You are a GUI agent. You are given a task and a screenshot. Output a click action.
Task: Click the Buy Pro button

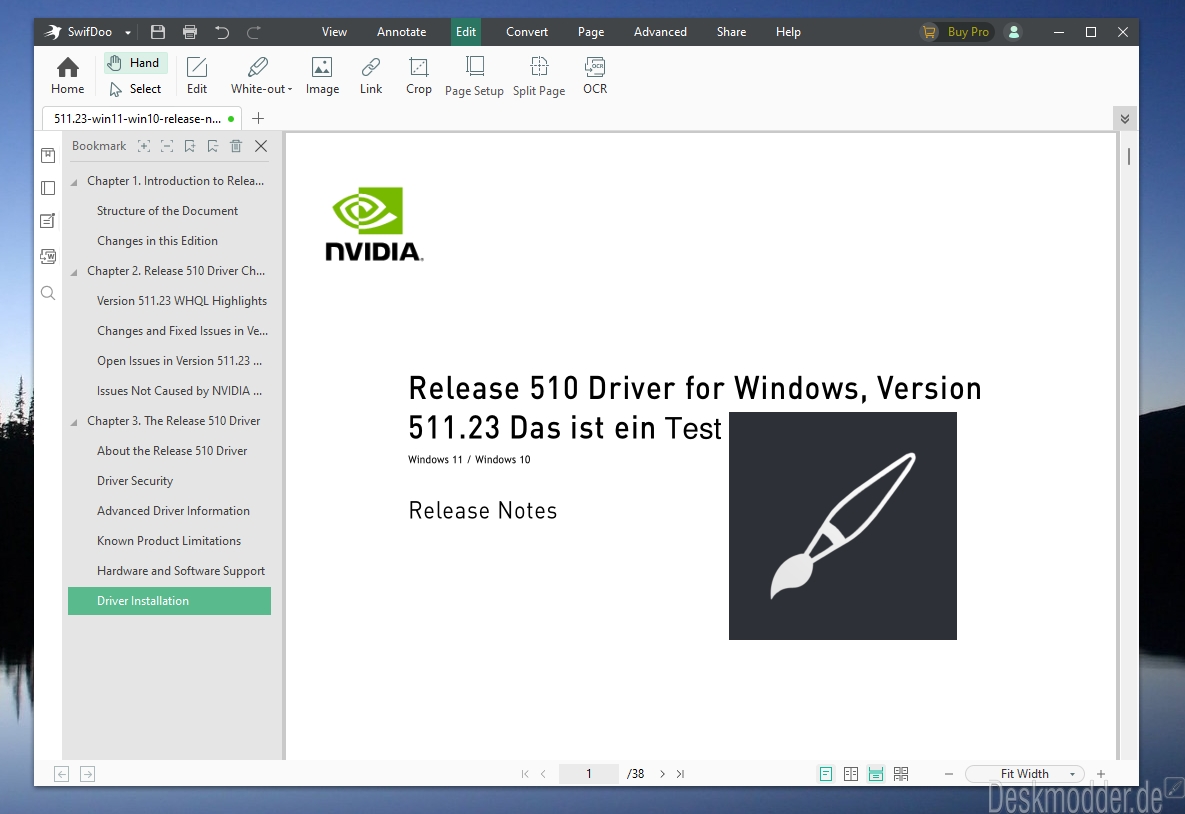pyautogui.click(x=956, y=32)
